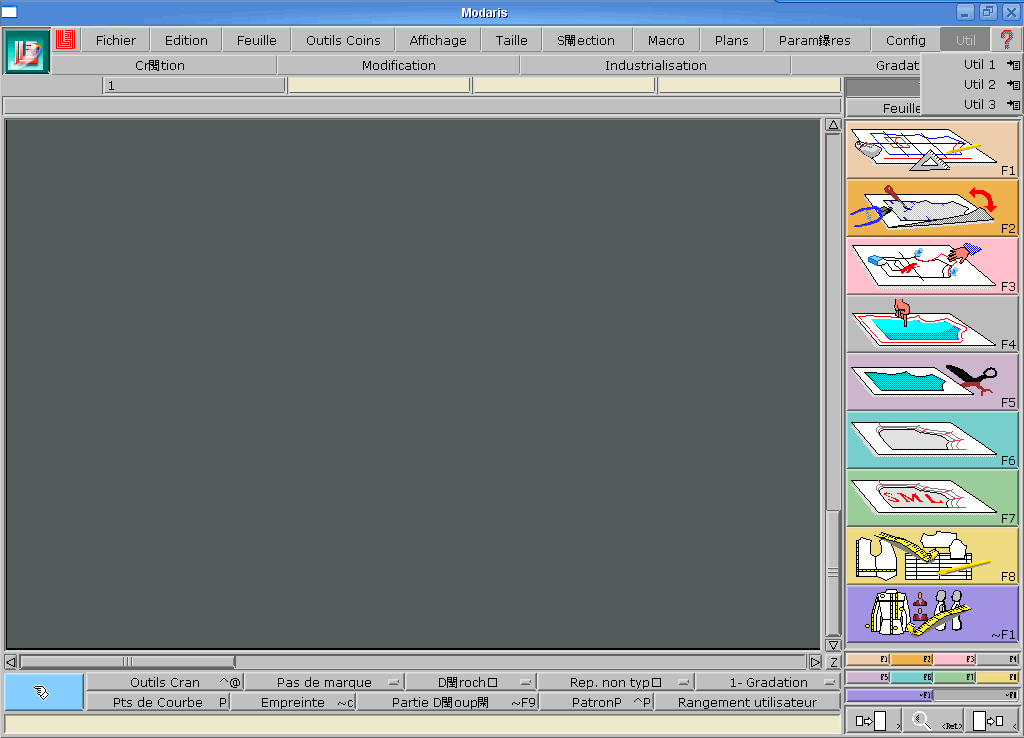Choose Util 1 from the dropdown menu
Viewport: 1024px width, 738px height.
pyautogui.click(x=979, y=65)
